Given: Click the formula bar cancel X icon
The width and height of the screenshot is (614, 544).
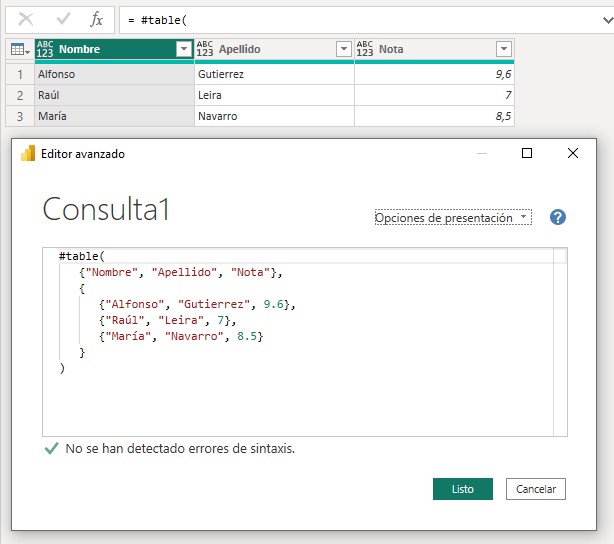Looking at the screenshot, I should (x=26, y=19).
